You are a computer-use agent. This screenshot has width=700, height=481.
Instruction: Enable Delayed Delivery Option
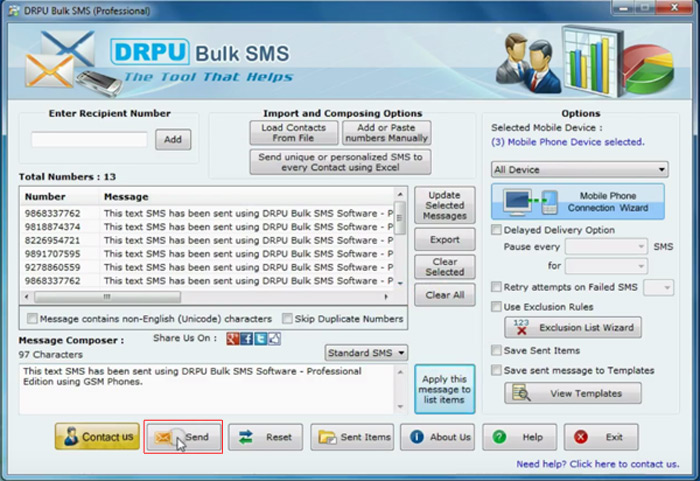click(496, 230)
